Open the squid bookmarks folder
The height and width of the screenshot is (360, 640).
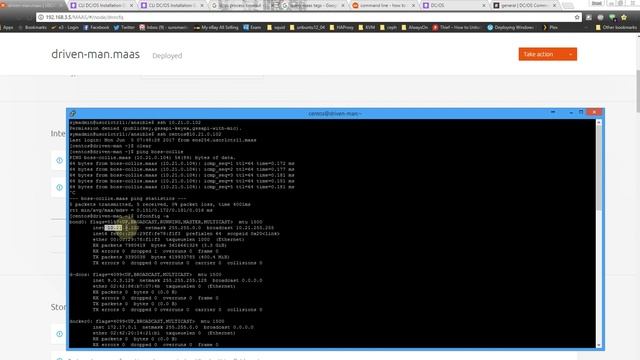276,27
